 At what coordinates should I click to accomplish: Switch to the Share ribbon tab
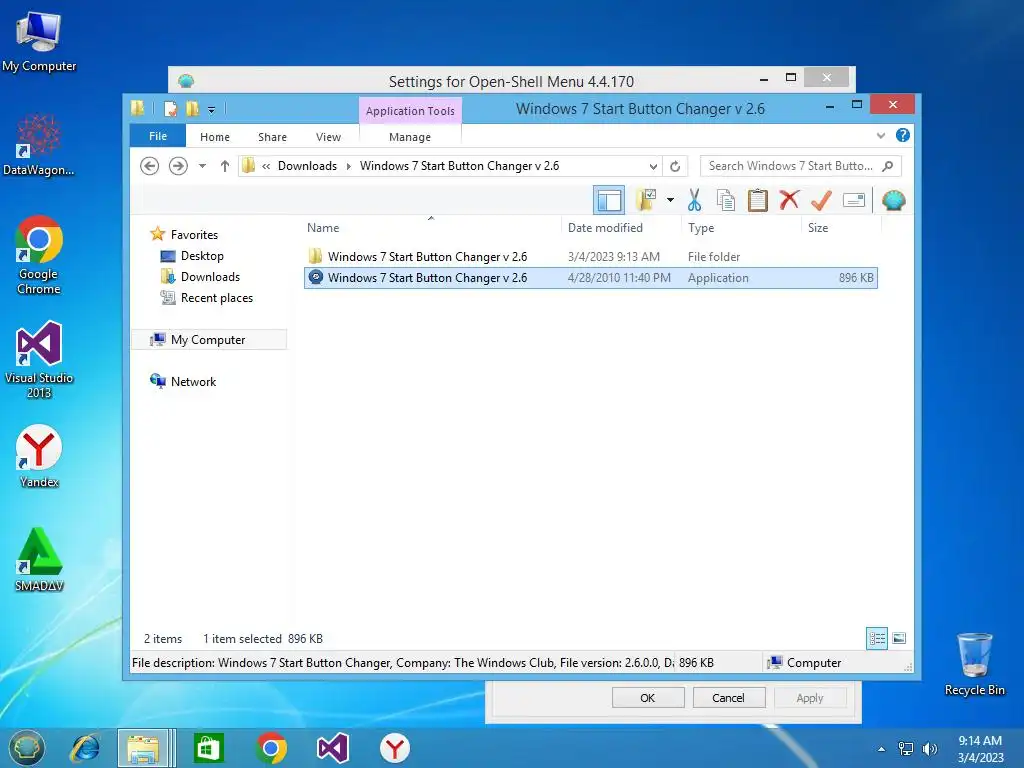click(x=272, y=137)
